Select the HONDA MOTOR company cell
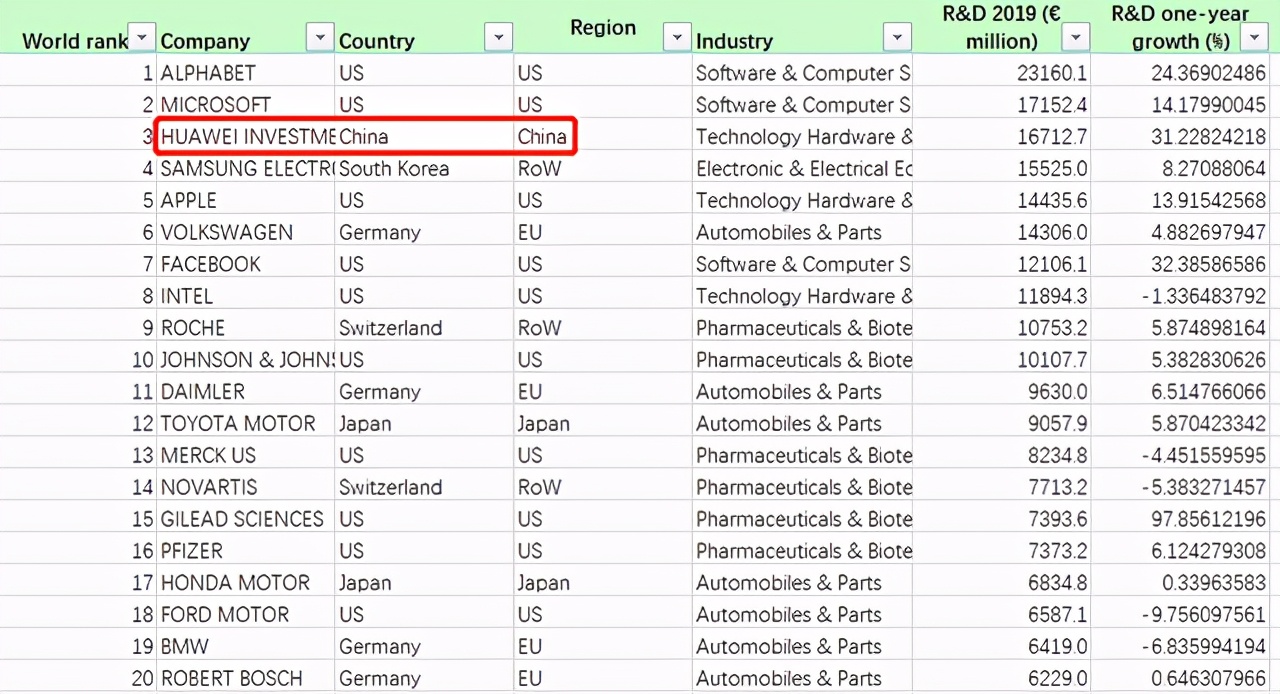Image resolution: width=1280 pixels, height=694 pixels. tap(246, 583)
